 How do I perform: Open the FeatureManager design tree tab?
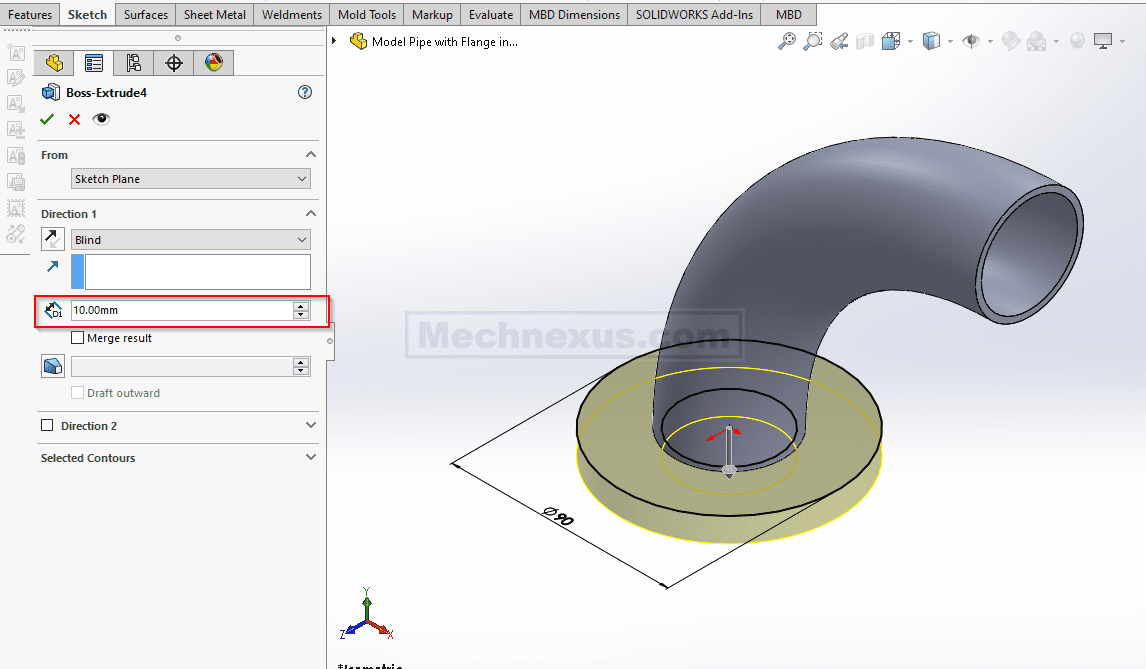coord(54,63)
